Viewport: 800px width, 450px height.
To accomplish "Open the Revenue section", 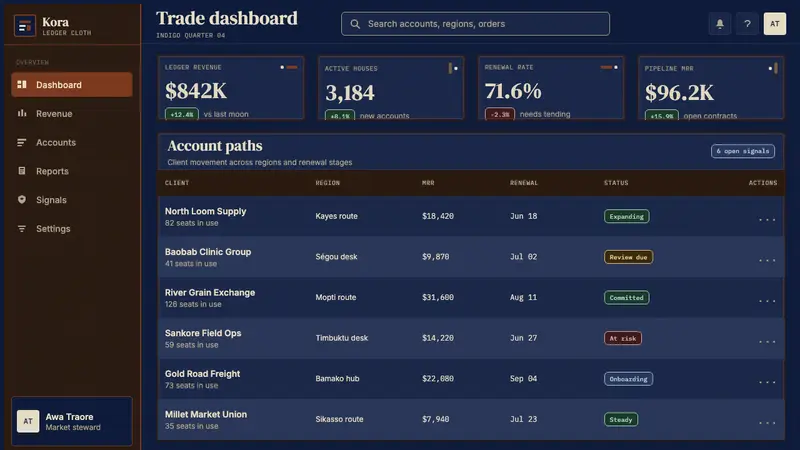I will [71, 113].
